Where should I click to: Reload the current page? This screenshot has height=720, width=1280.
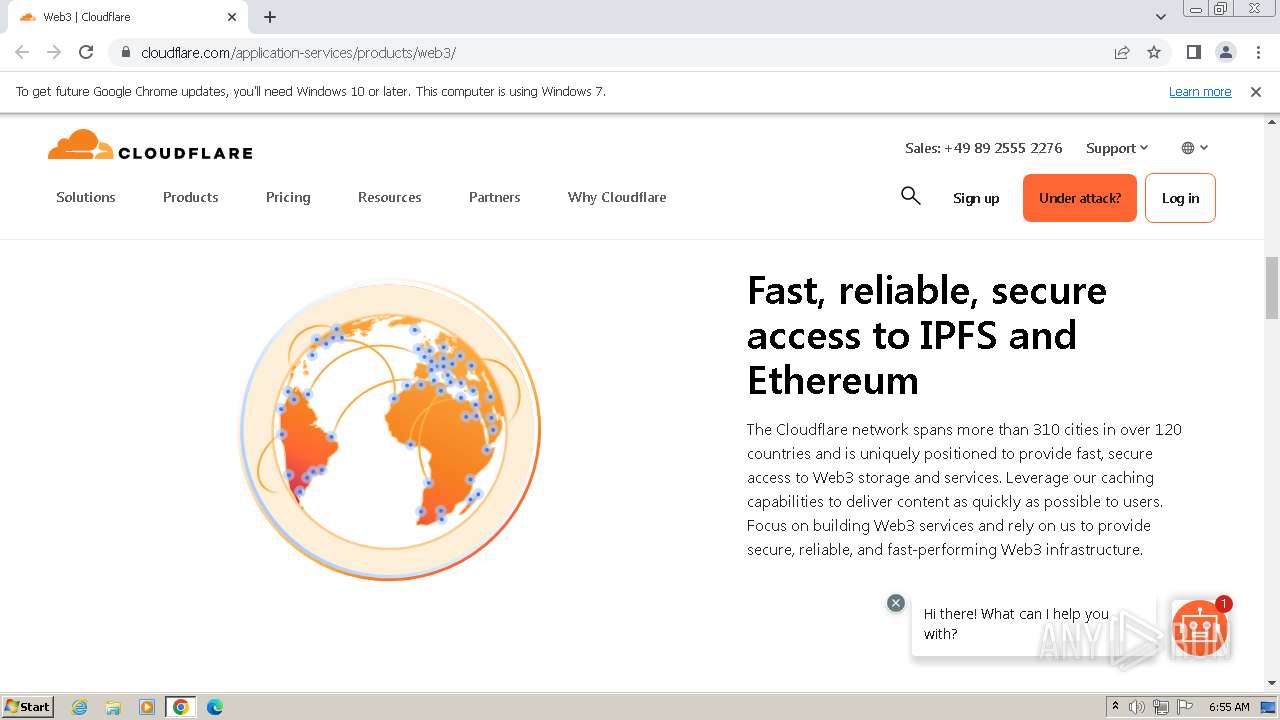86,52
